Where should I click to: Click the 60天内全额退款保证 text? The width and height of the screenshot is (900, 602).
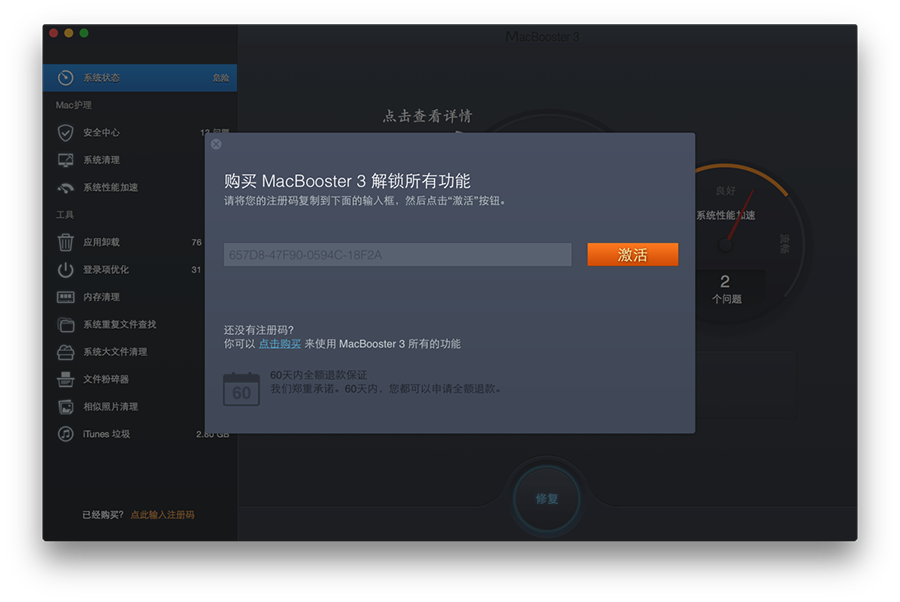(x=319, y=375)
